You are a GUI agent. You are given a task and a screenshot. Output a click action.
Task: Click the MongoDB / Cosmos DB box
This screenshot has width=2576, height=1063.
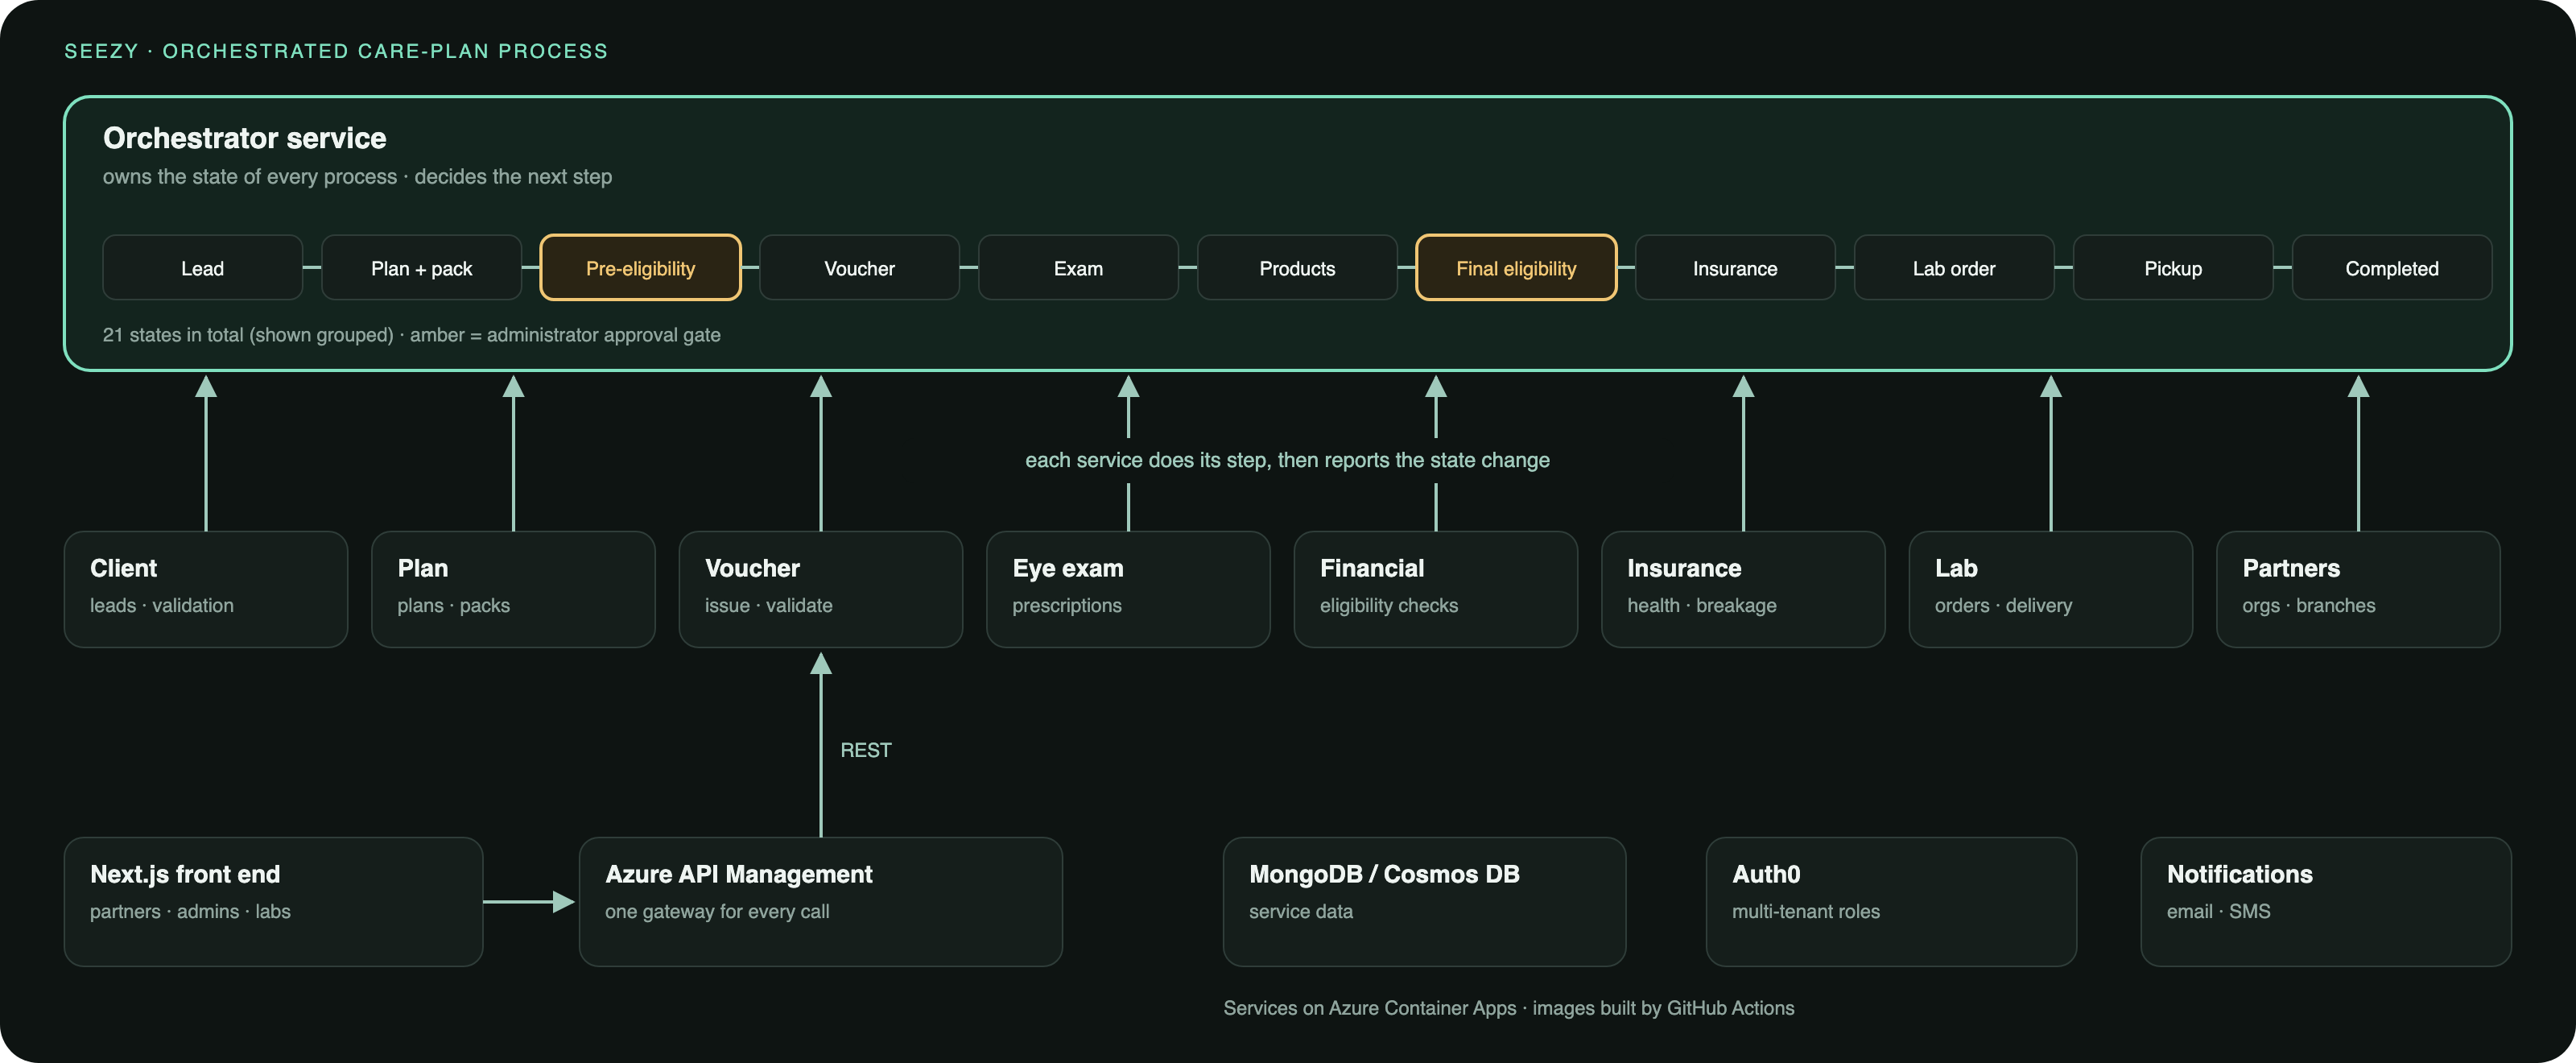tap(1424, 901)
